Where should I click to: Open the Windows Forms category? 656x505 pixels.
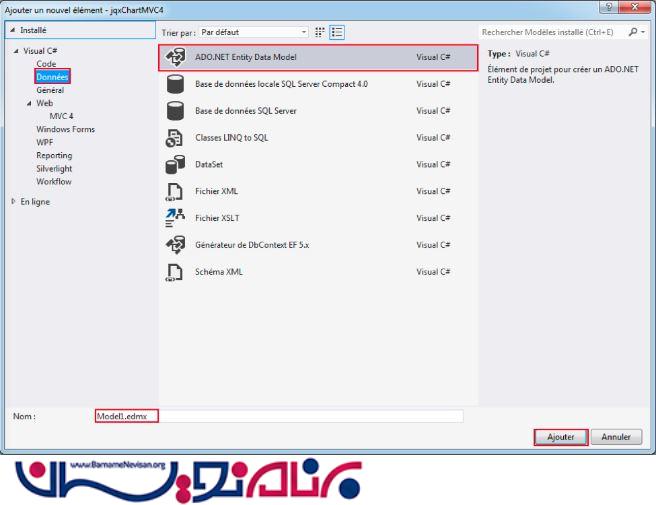[65, 129]
